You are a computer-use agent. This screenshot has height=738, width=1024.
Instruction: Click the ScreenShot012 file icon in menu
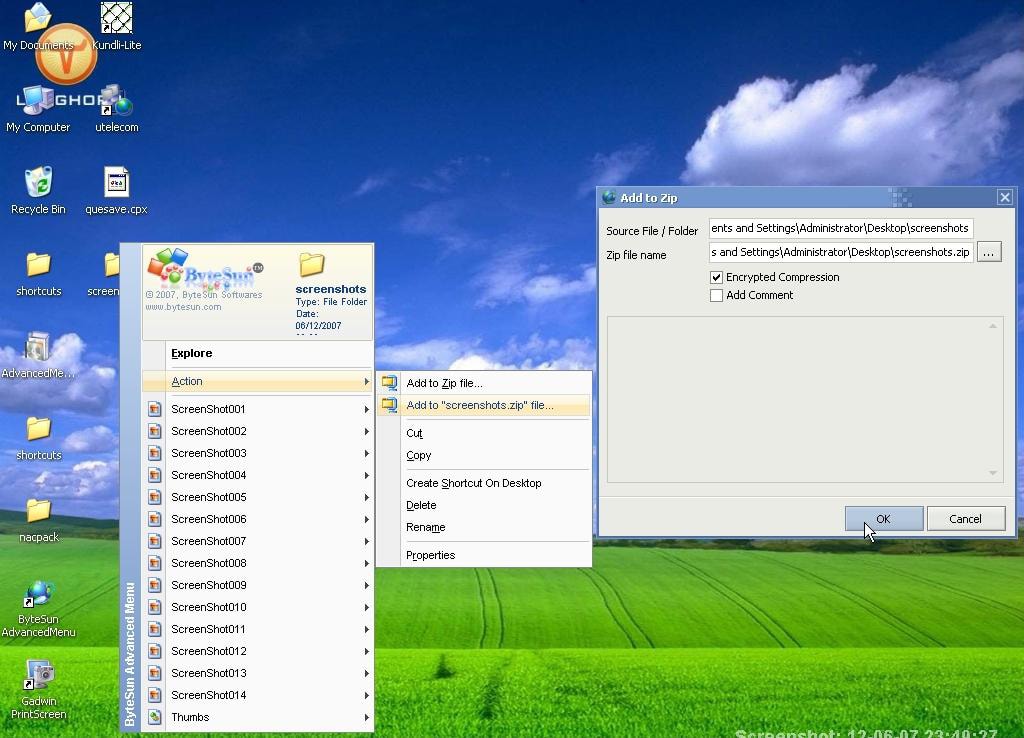[154, 651]
